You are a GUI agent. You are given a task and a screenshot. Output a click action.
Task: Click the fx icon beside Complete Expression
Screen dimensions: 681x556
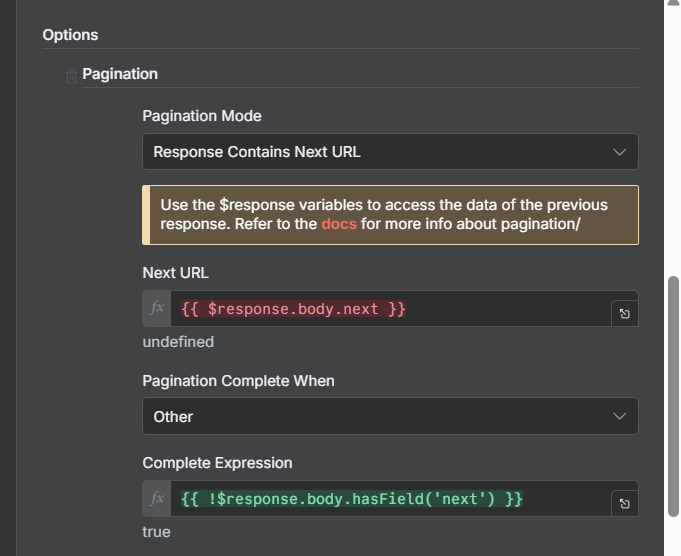click(157, 498)
